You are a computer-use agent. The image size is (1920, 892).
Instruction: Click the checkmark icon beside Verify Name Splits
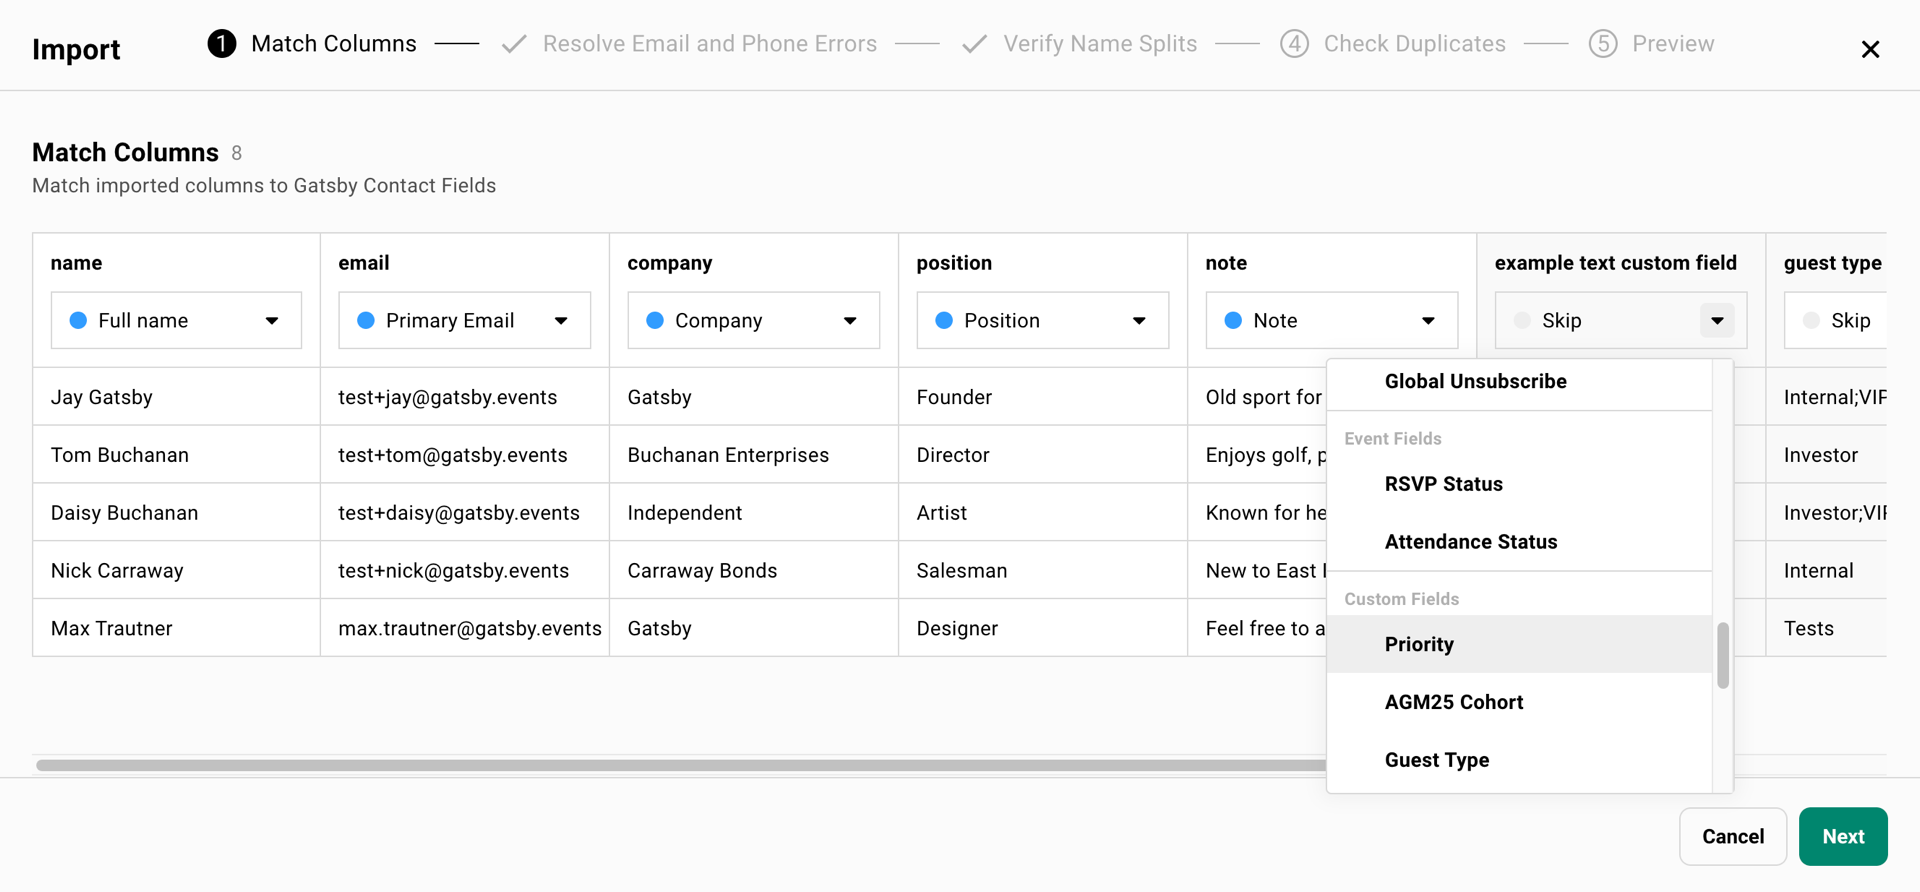(974, 44)
